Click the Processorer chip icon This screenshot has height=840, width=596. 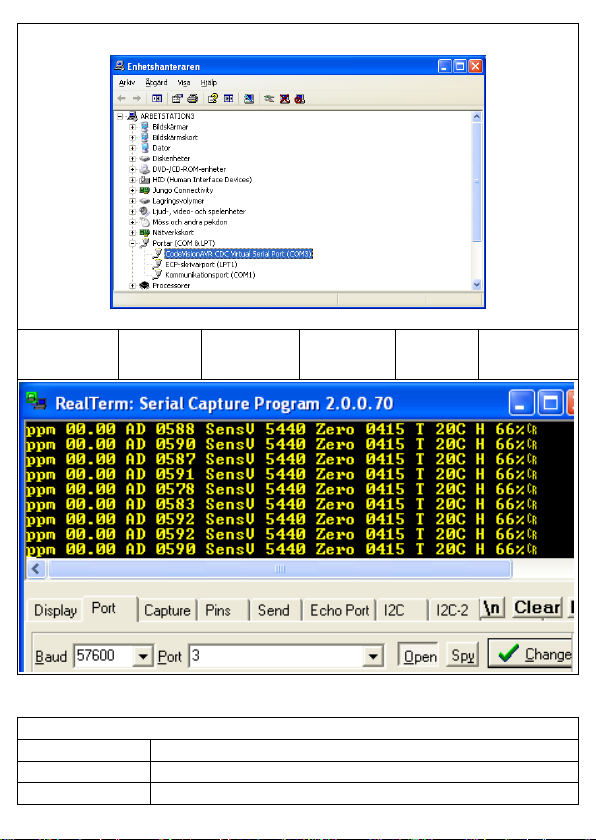tap(145, 286)
